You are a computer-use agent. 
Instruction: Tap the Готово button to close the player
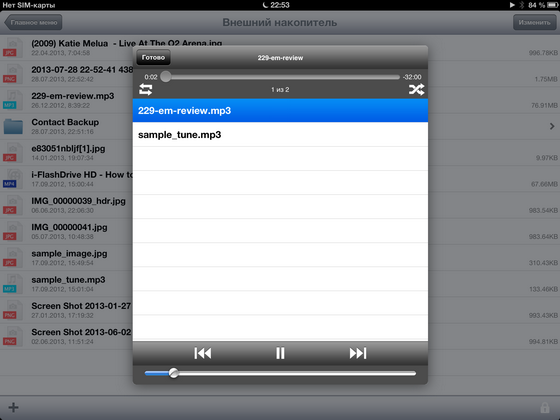coord(153,58)
